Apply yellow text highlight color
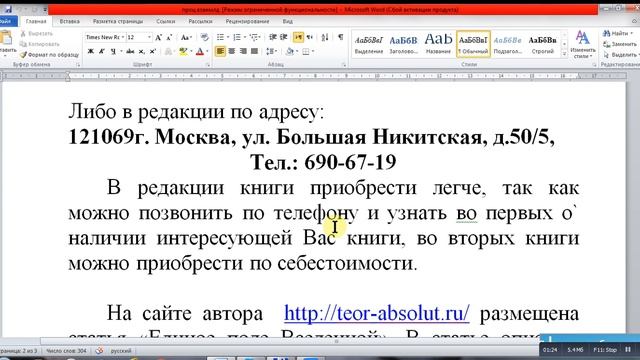This screenshot has width=640, height=360. point(183,51)
